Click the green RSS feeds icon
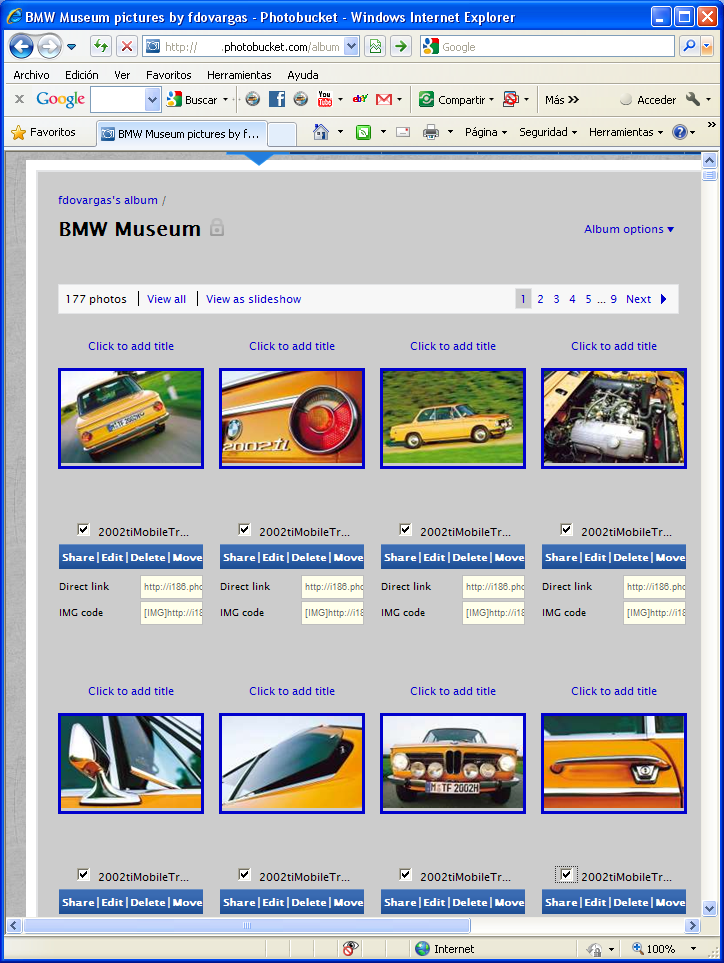This screenshot has width=724, height=963. pyautogui.click(x=364, y=132)
